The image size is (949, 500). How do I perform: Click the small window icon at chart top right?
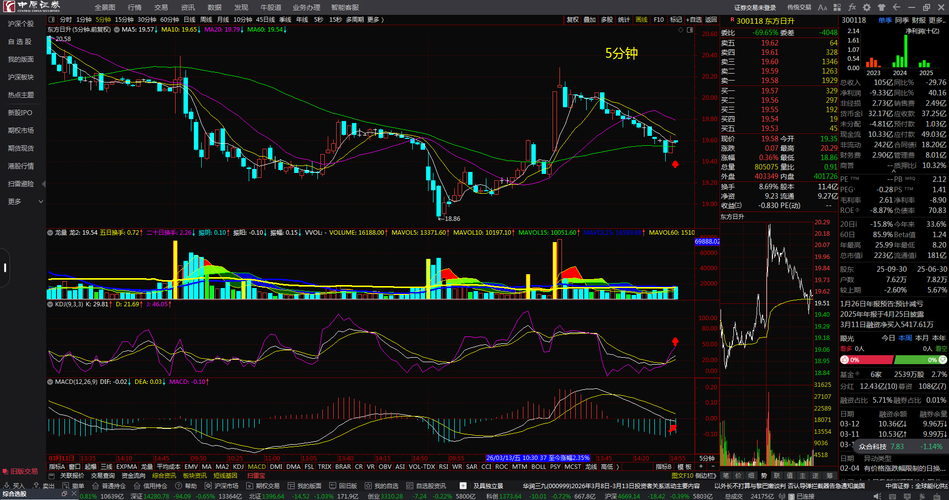click(689, 30)
